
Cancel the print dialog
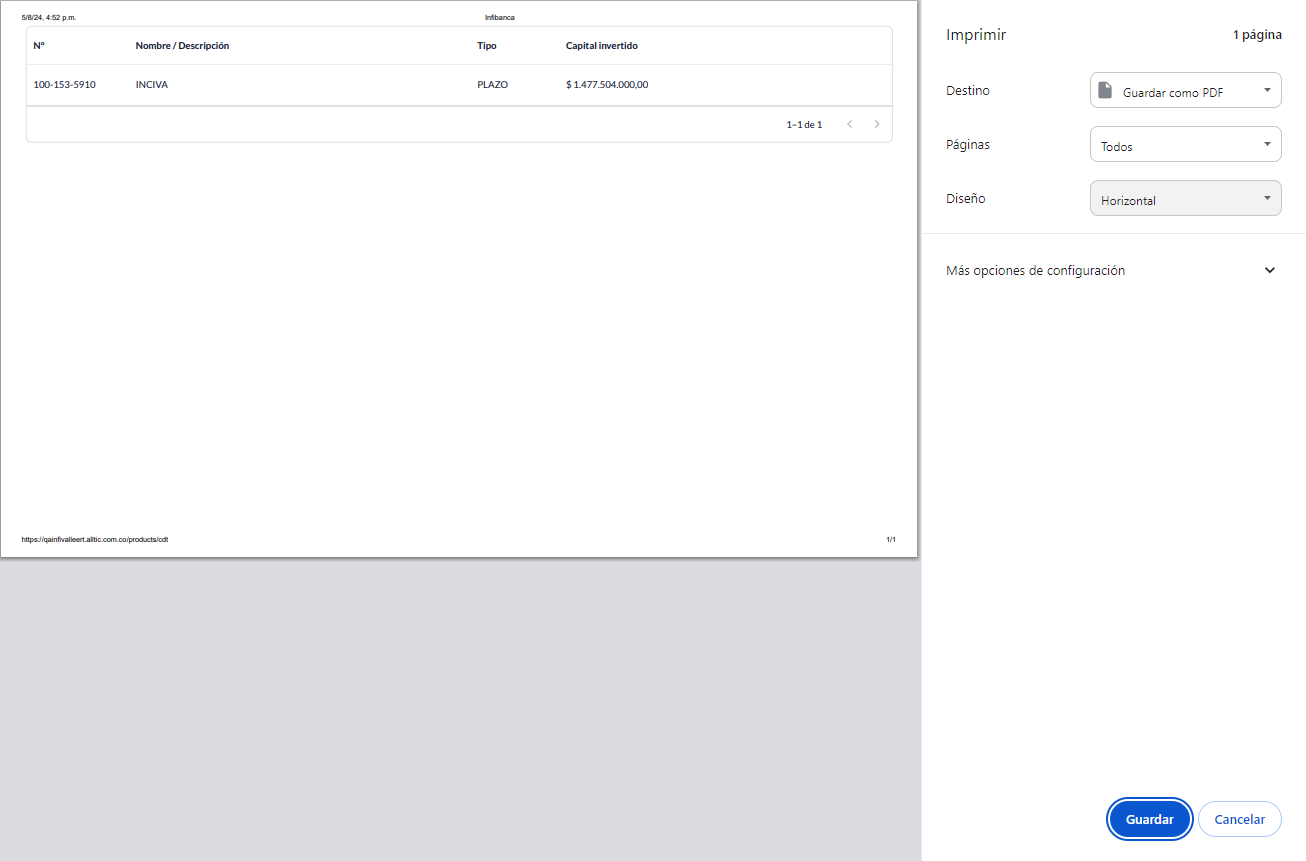coord(1240,819)
